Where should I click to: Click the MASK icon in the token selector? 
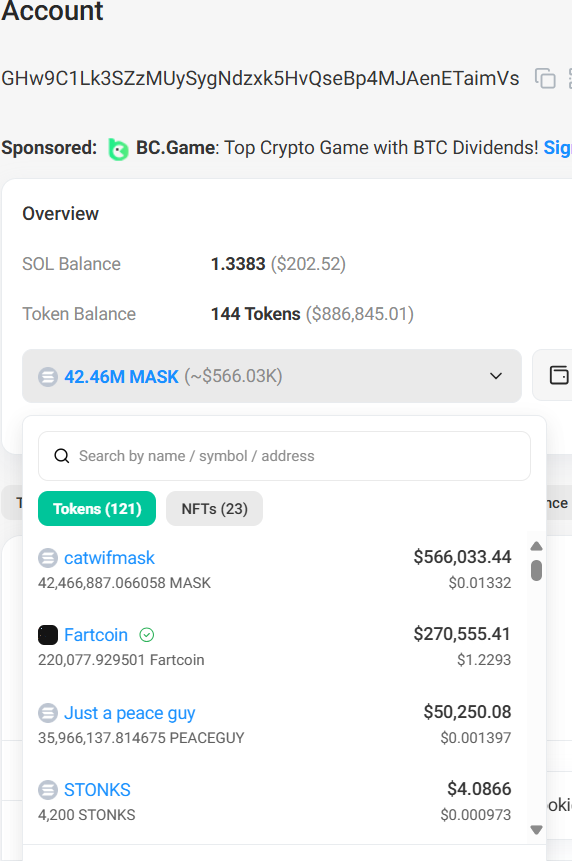(48, 377)
